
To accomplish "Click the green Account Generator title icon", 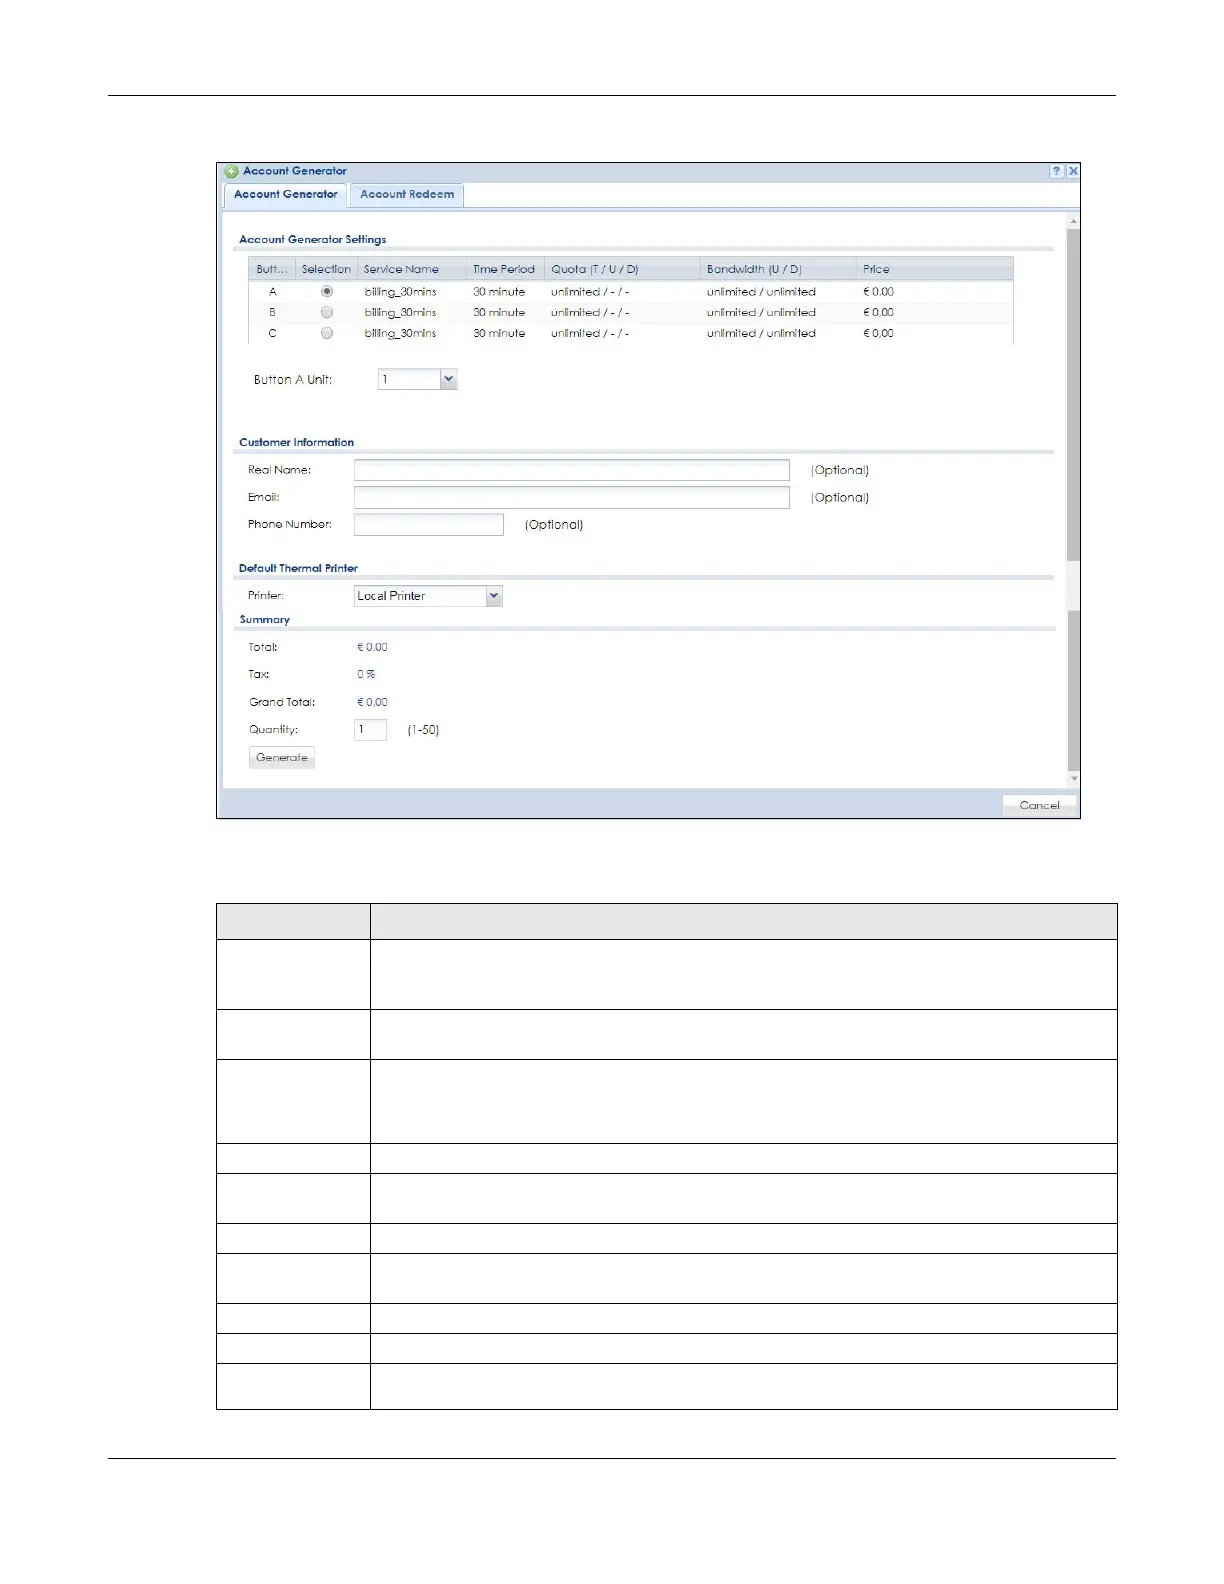I will (232, 172).
